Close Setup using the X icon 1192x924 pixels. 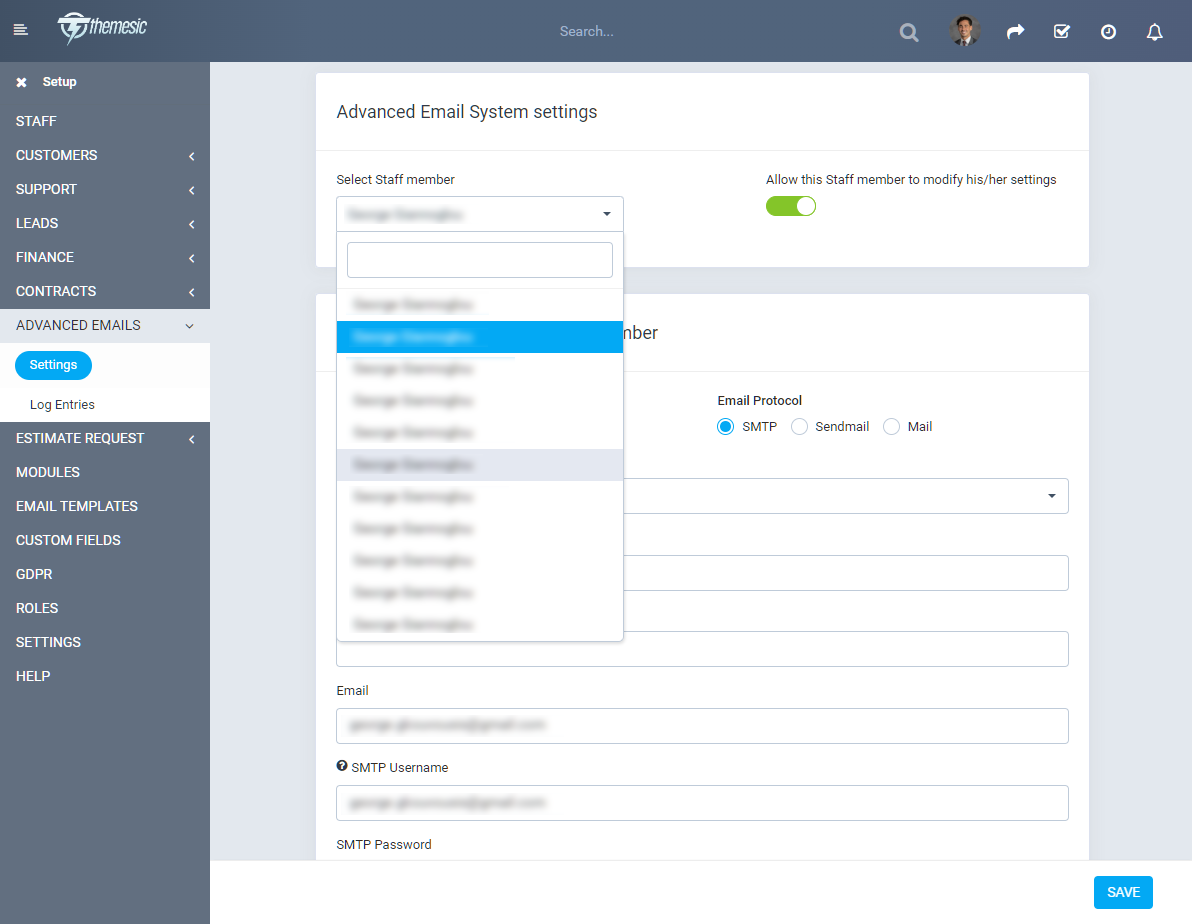[21, 81]
